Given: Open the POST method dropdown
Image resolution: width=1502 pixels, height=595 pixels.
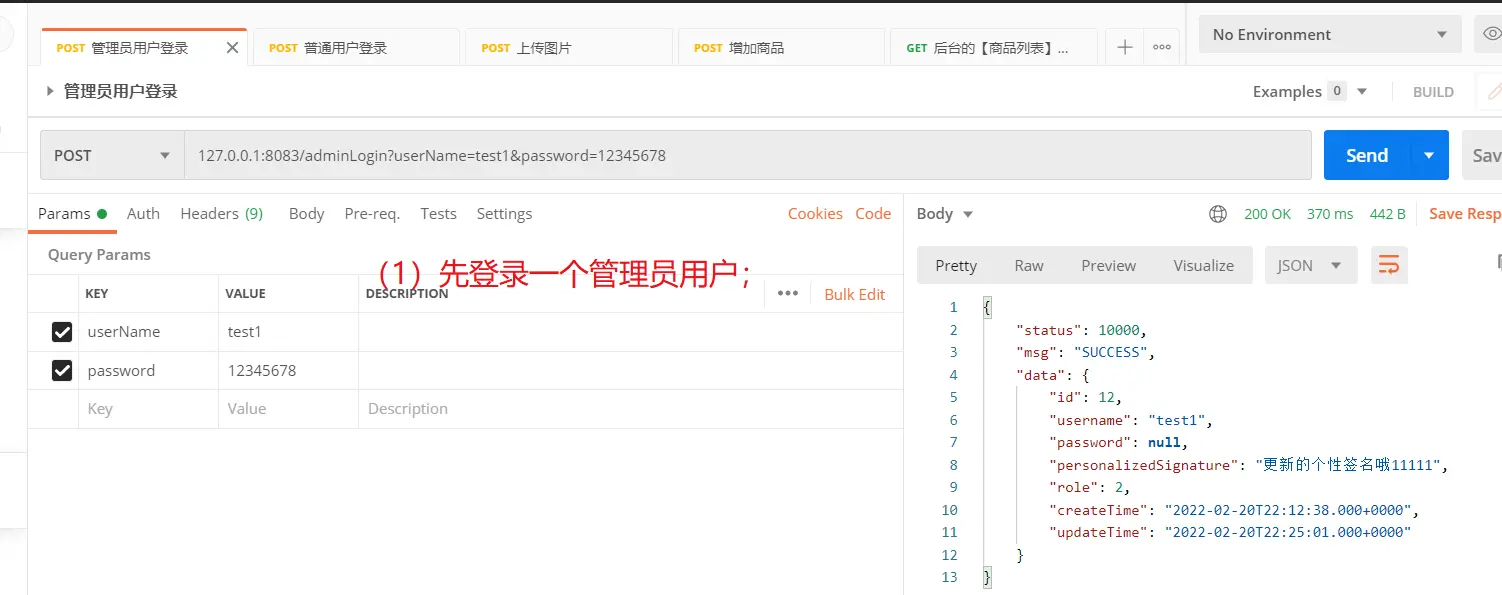Looking at the screenshot, I should point(112,156).
